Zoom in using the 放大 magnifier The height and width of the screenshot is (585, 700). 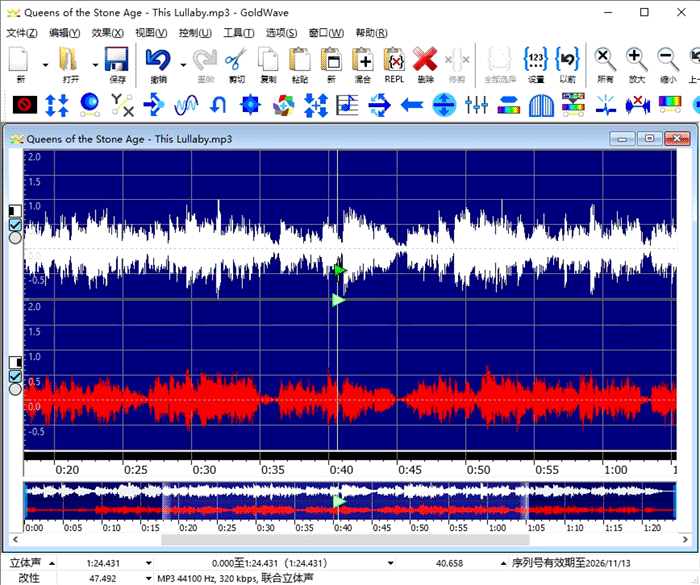pyautogui.click(x=637, y=60)
